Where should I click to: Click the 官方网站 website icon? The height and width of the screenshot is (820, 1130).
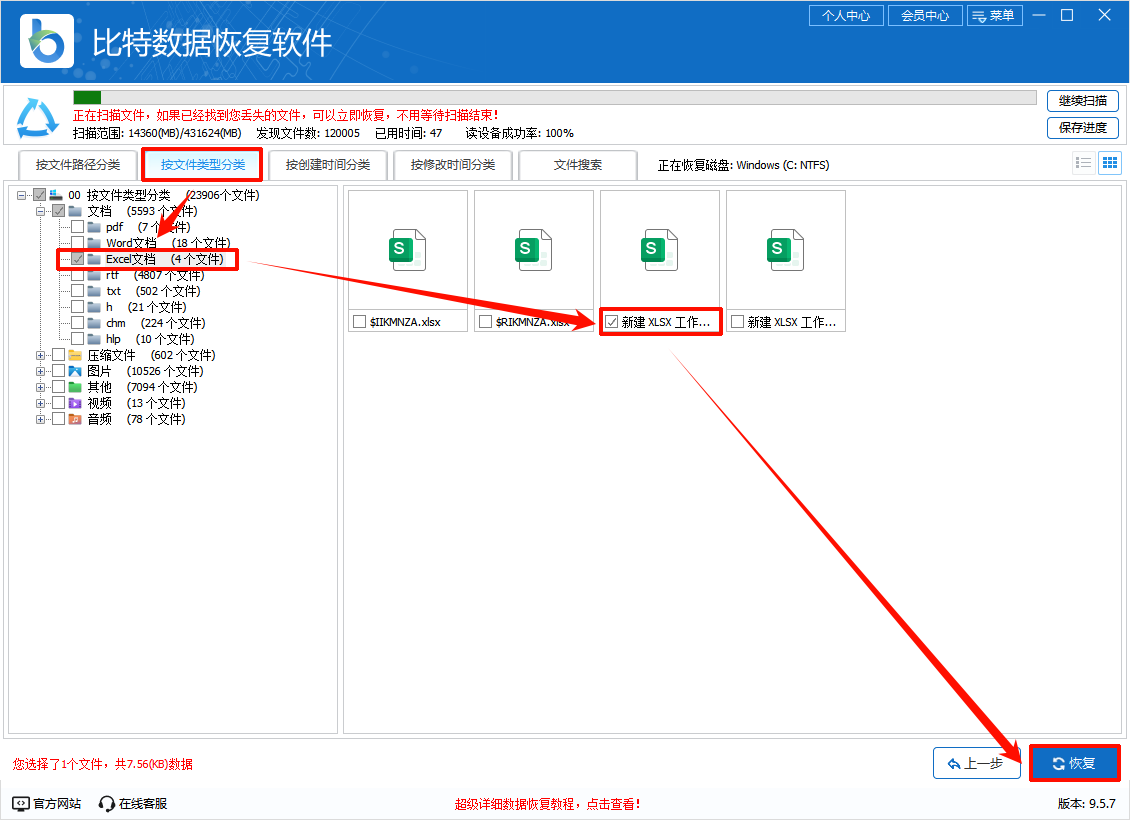point(21,801)
